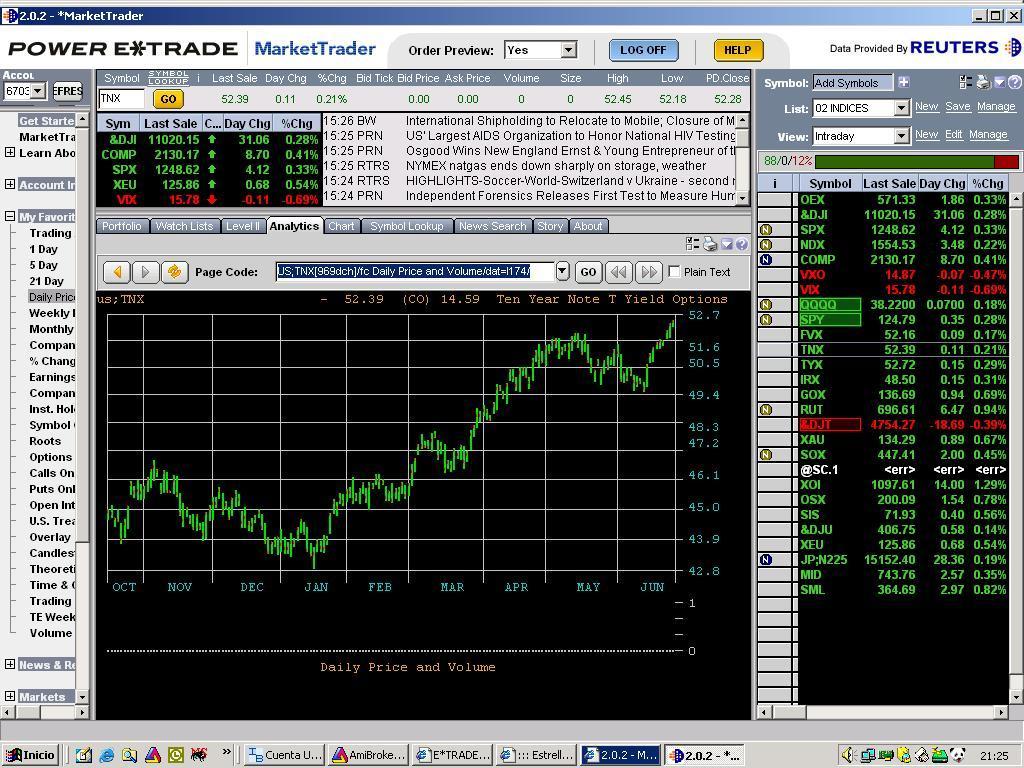Screen dimensions: 1024x768
Task: Click the printer icon in watchlist panel
Action: (983, 82)
